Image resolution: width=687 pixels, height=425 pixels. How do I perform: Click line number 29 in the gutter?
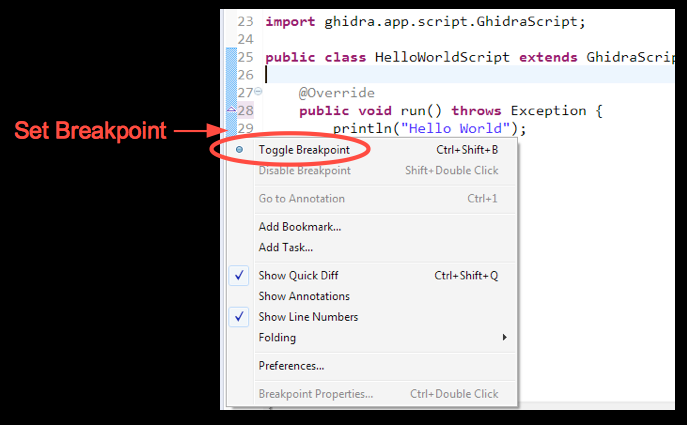[x=246, y=129]
